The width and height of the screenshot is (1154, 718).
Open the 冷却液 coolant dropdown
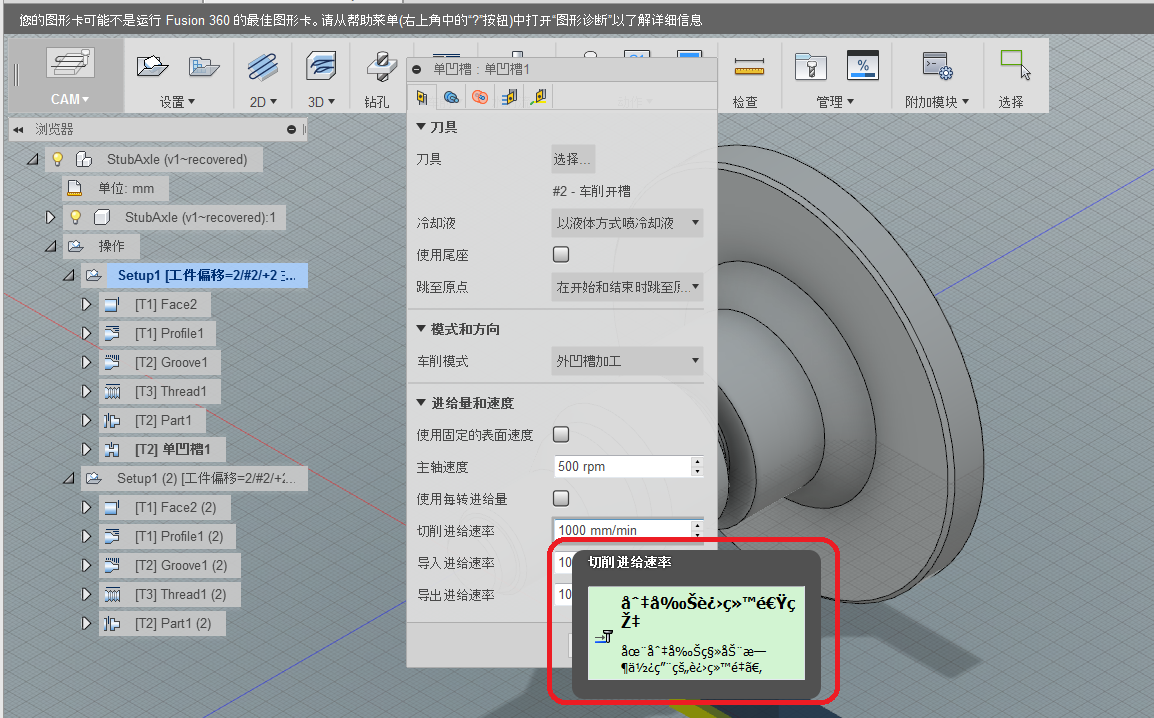point(627,223)
